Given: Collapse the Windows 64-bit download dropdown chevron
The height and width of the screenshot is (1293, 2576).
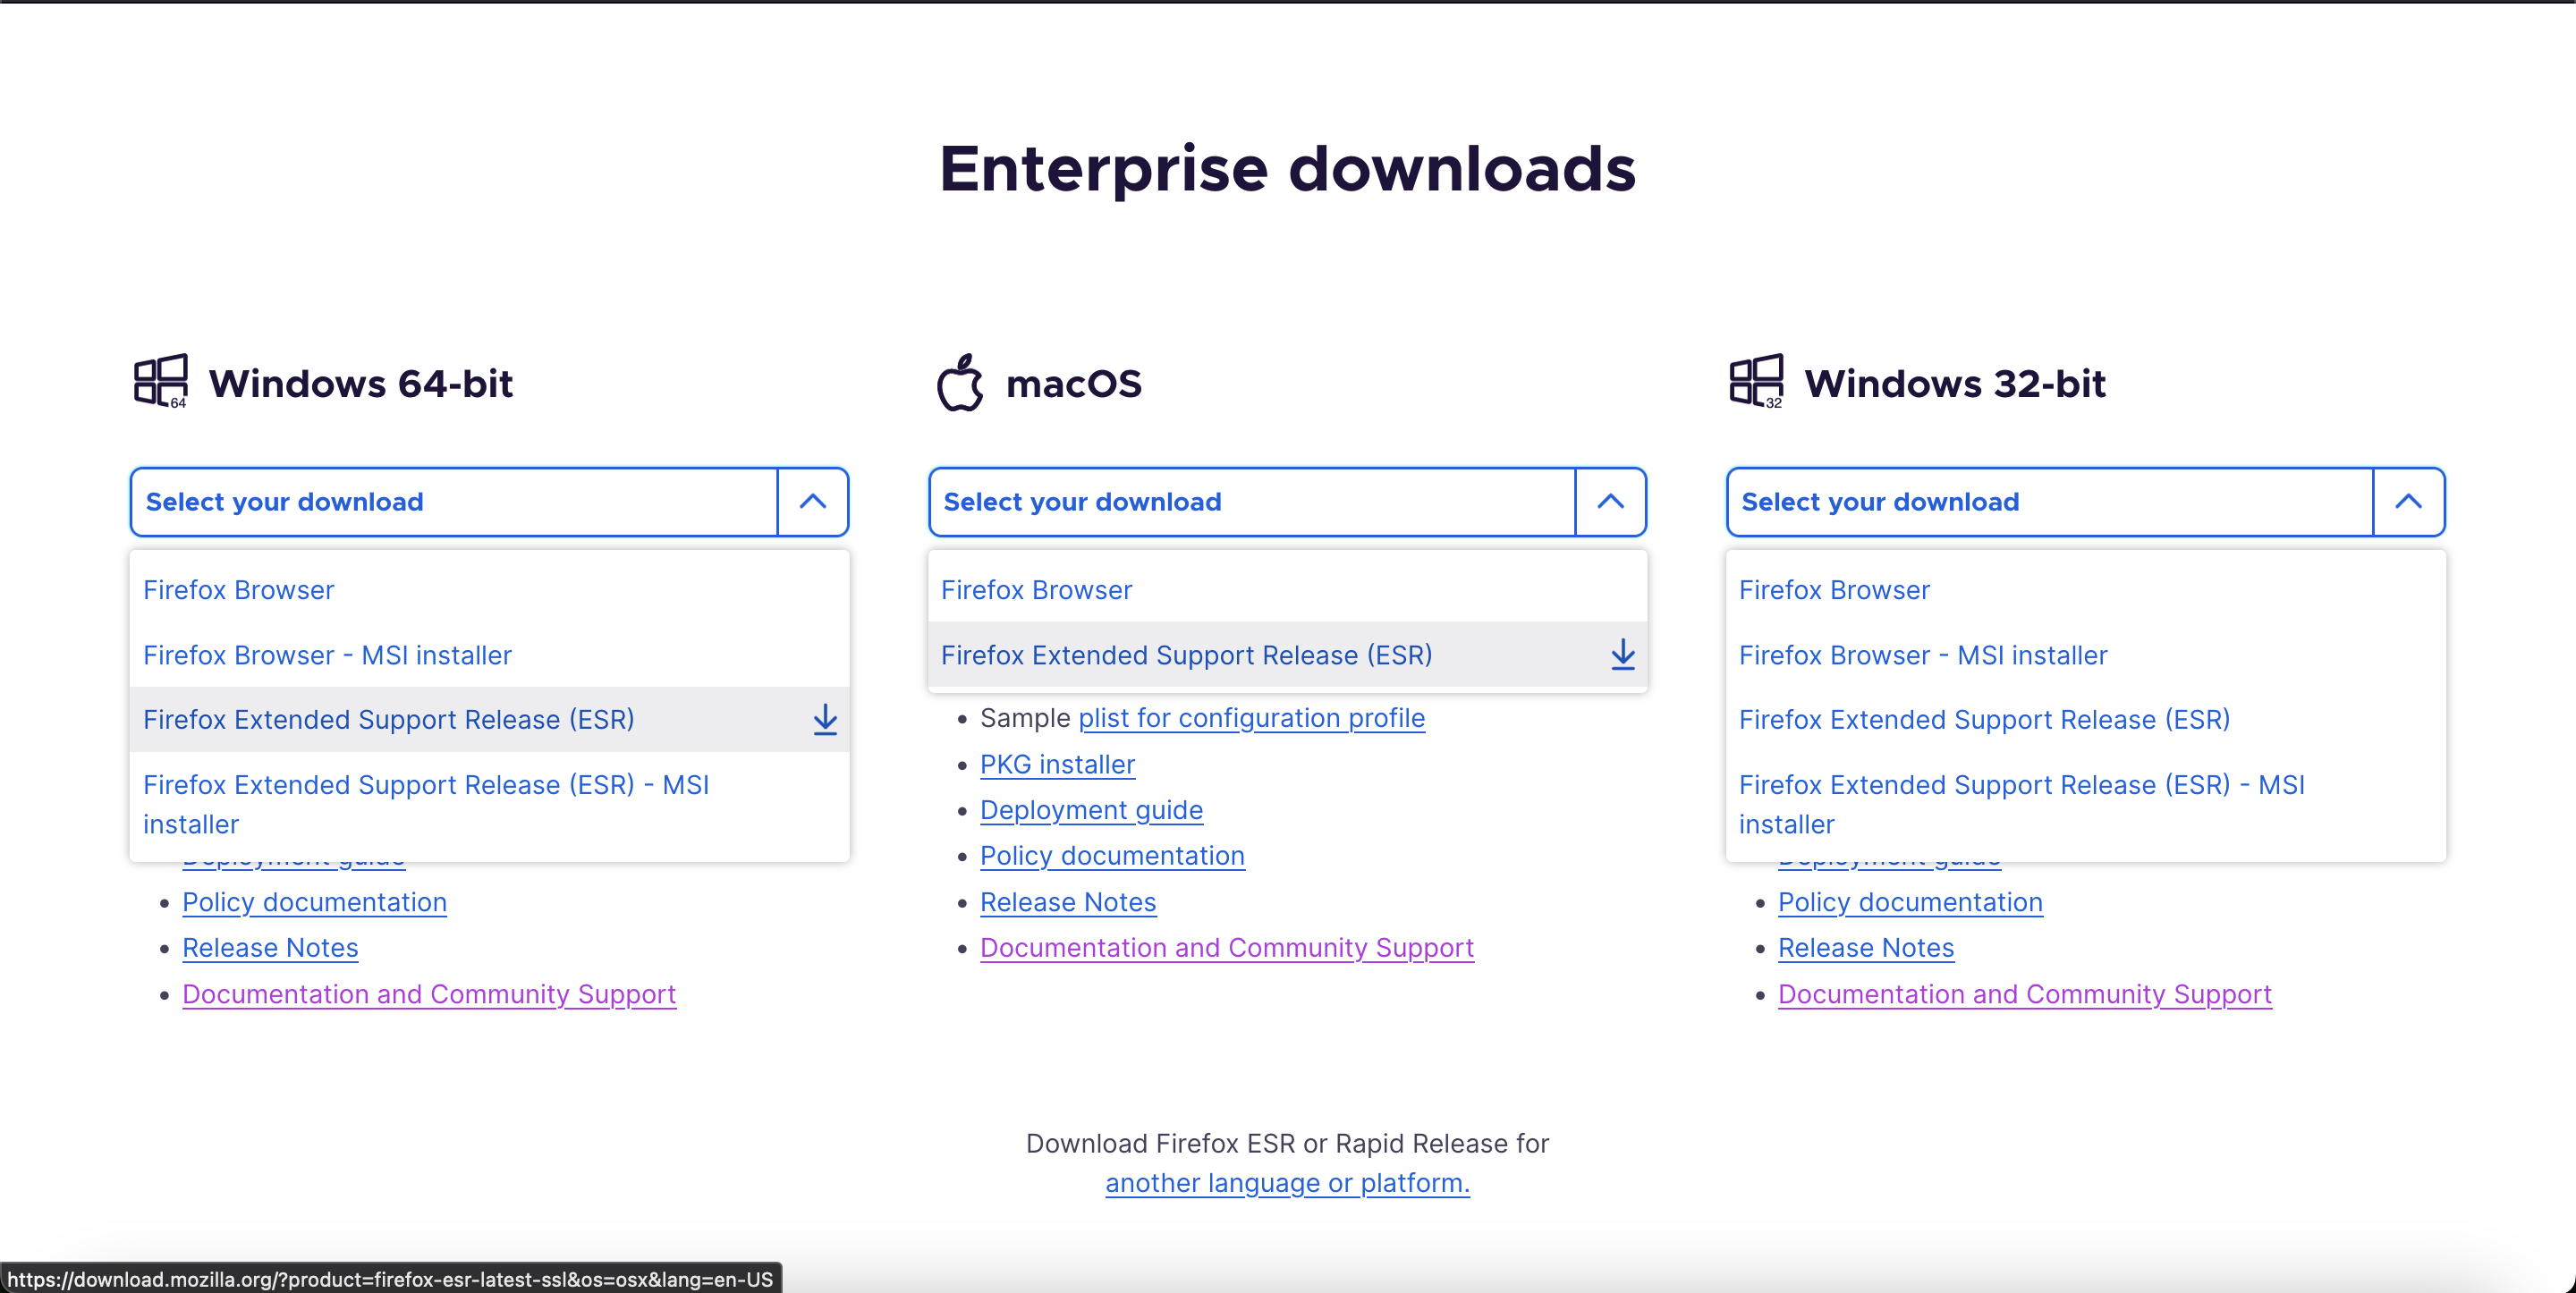Looking at the screenshot, I should [813, 502].
